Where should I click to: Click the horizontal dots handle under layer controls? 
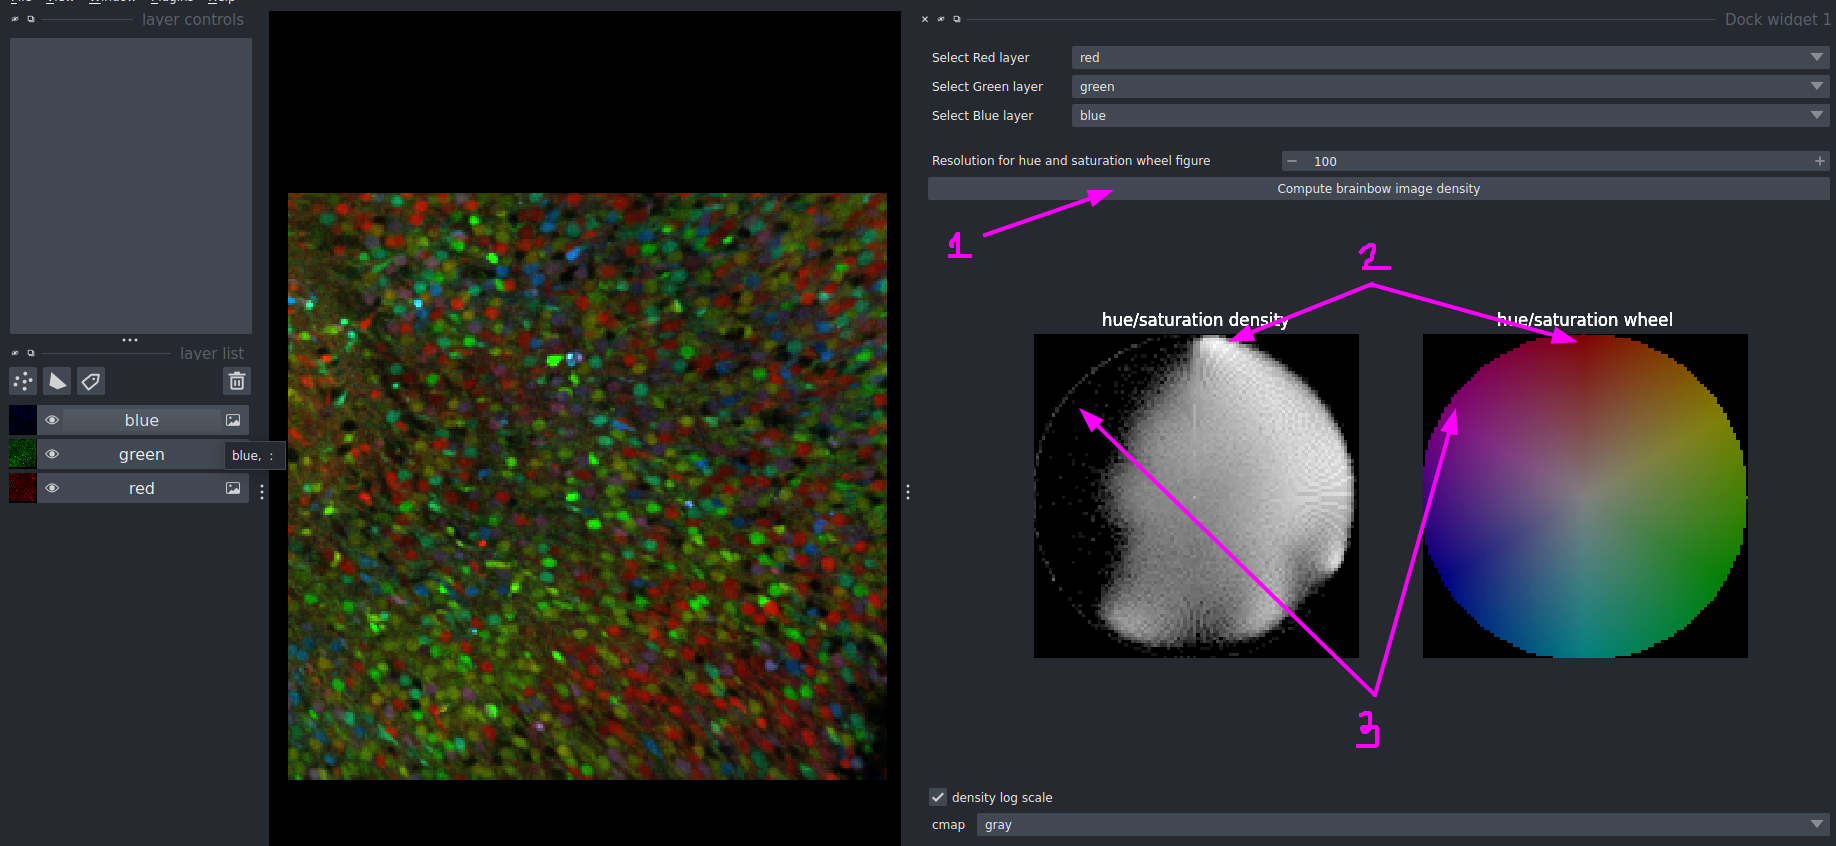pos(130,340)
